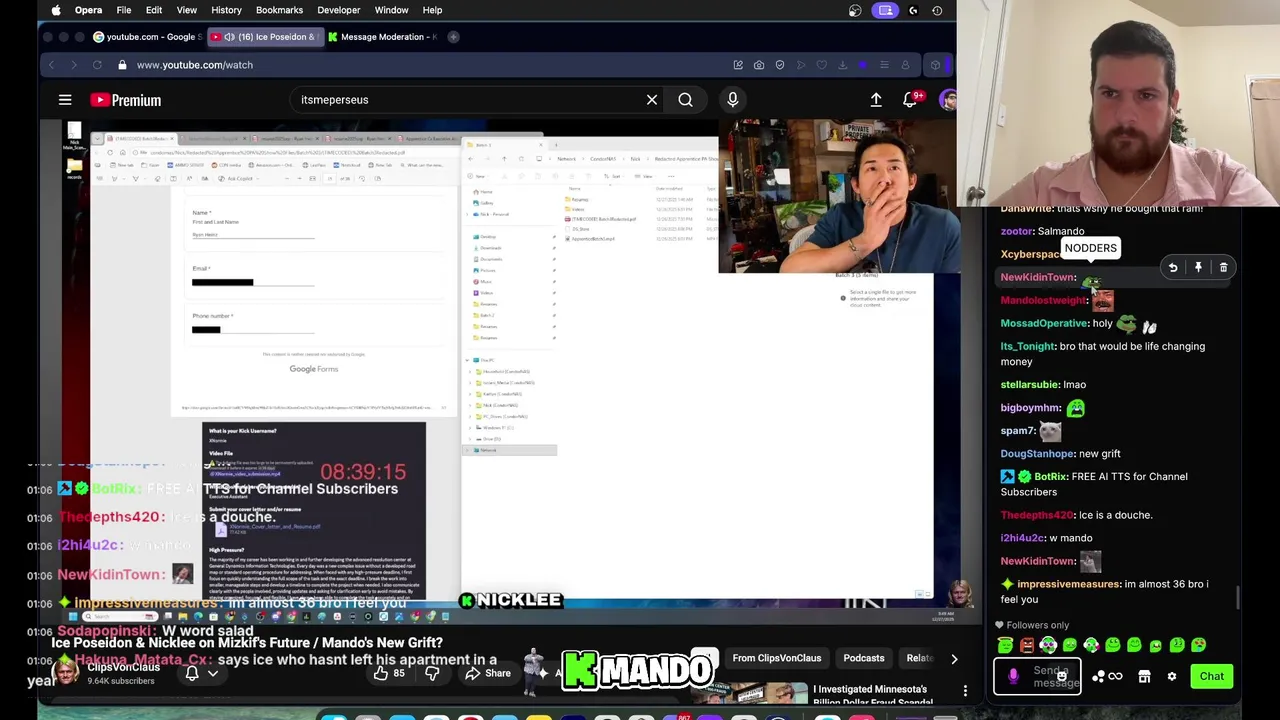
Task: Go to YouTube Premium home logo
Action: pos(125,100)
